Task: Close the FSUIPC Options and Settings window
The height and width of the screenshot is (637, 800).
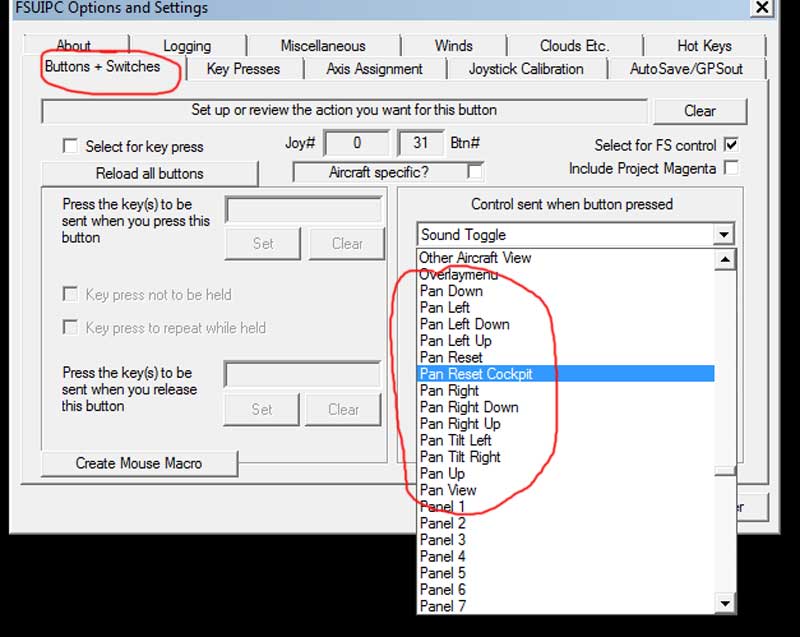Action: (762, 7)
